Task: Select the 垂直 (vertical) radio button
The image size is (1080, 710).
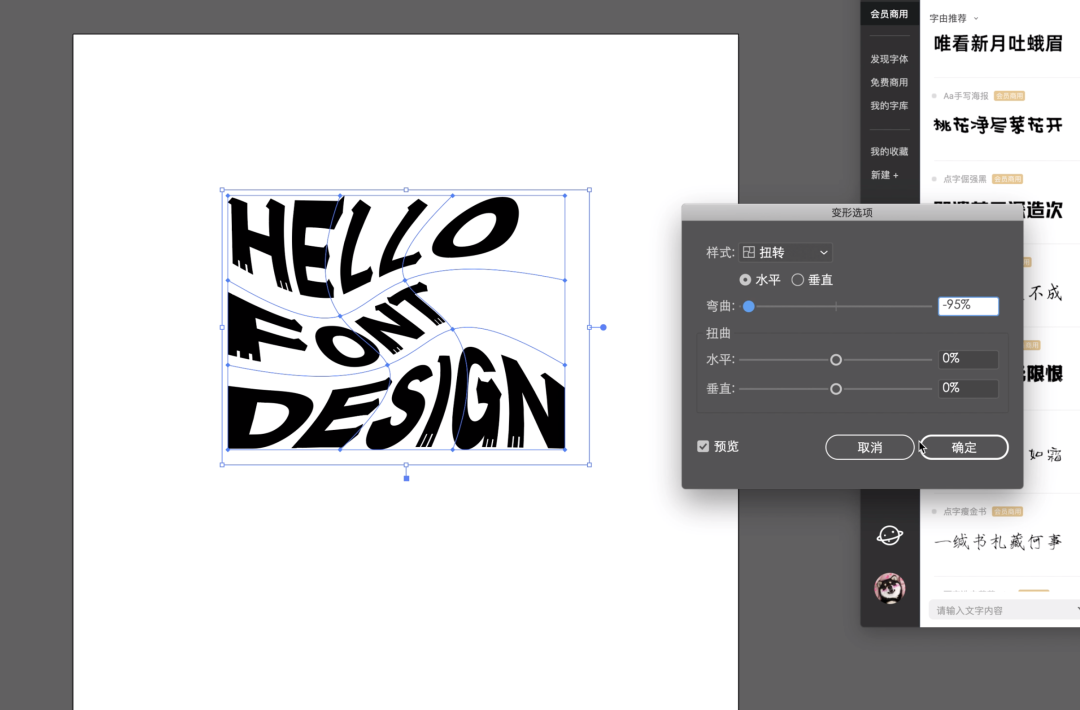Action: tap(797, 280)
